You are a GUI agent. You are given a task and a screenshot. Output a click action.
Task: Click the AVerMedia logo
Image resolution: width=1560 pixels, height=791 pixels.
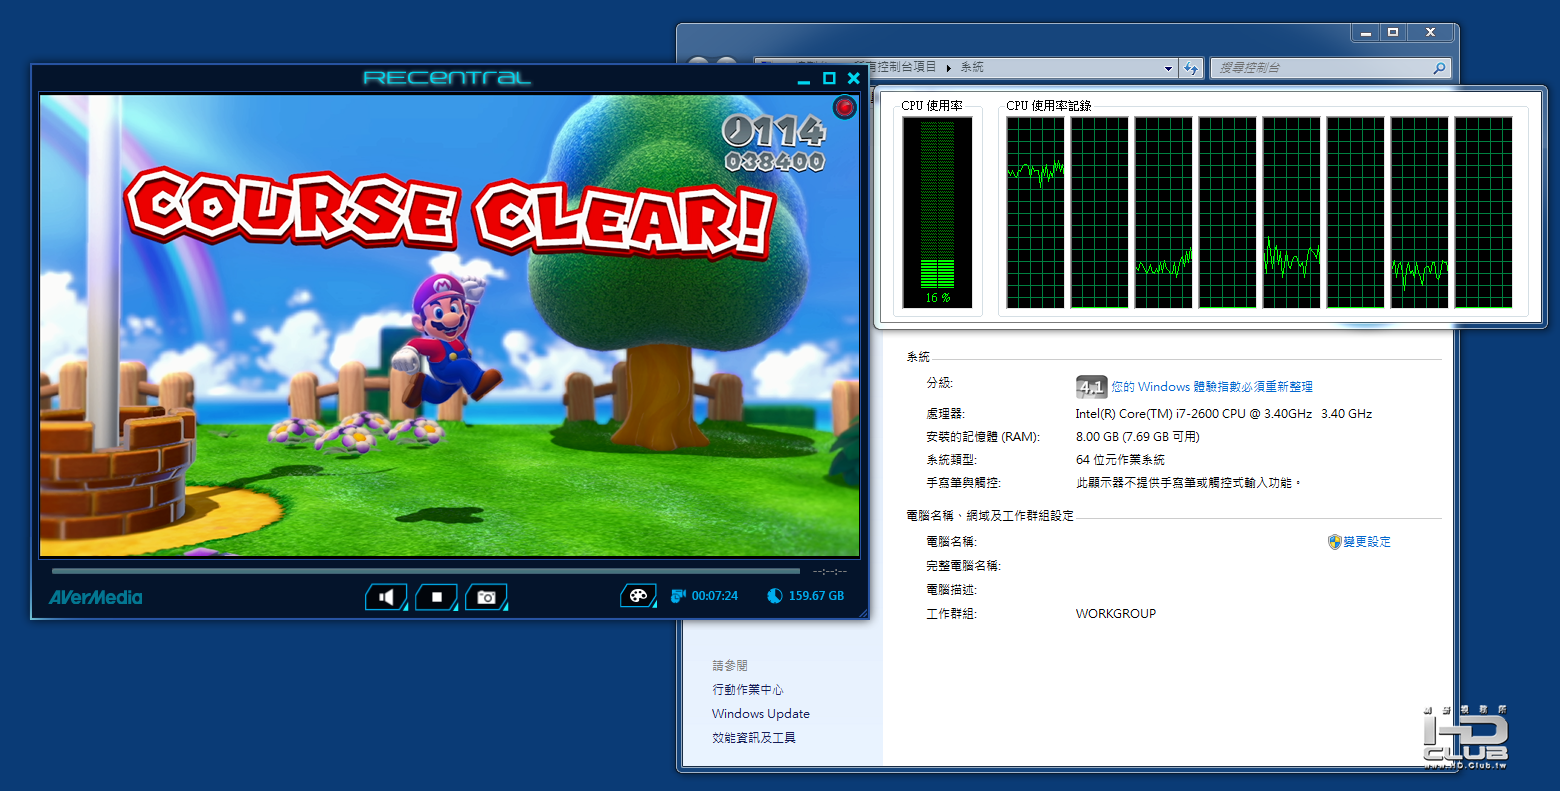[x=96, y=597]
